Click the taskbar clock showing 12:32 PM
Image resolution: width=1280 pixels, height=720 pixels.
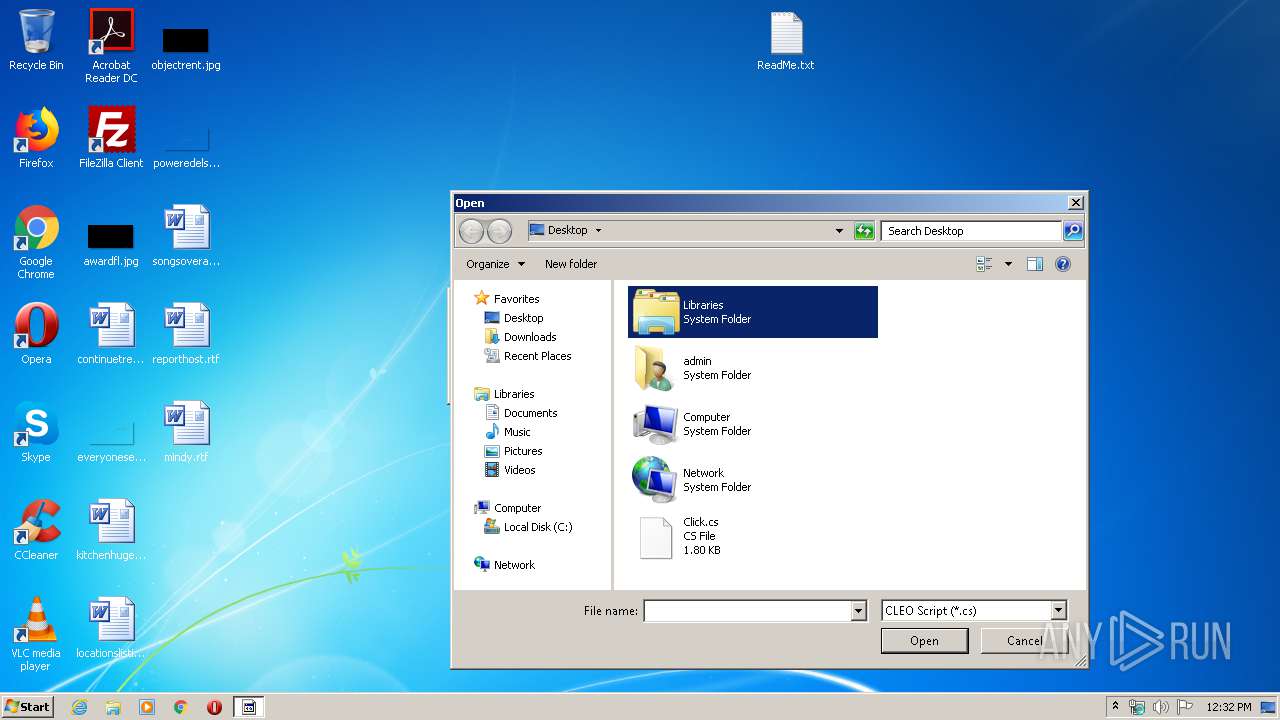click(x=1228, y=707)
